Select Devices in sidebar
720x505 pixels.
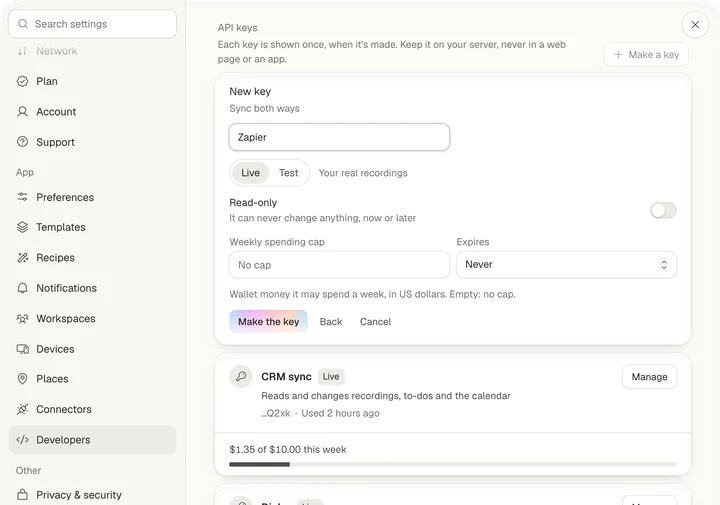[x=92, y=349]
